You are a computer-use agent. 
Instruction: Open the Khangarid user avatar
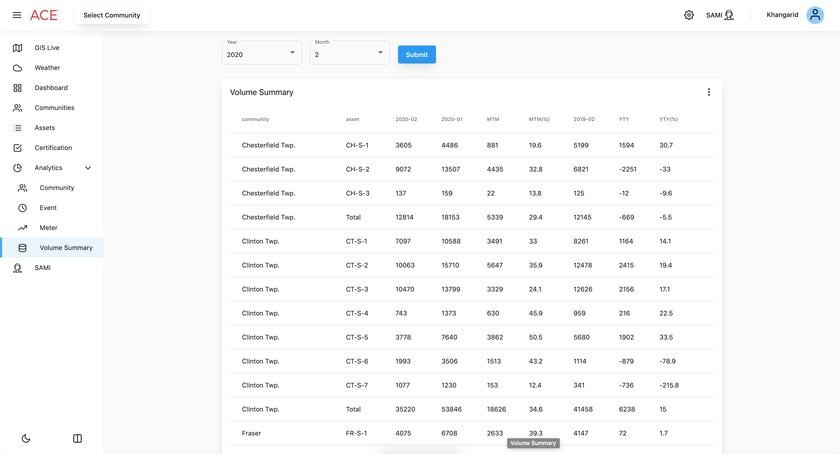pyautogui.click(x=814, y=15)
